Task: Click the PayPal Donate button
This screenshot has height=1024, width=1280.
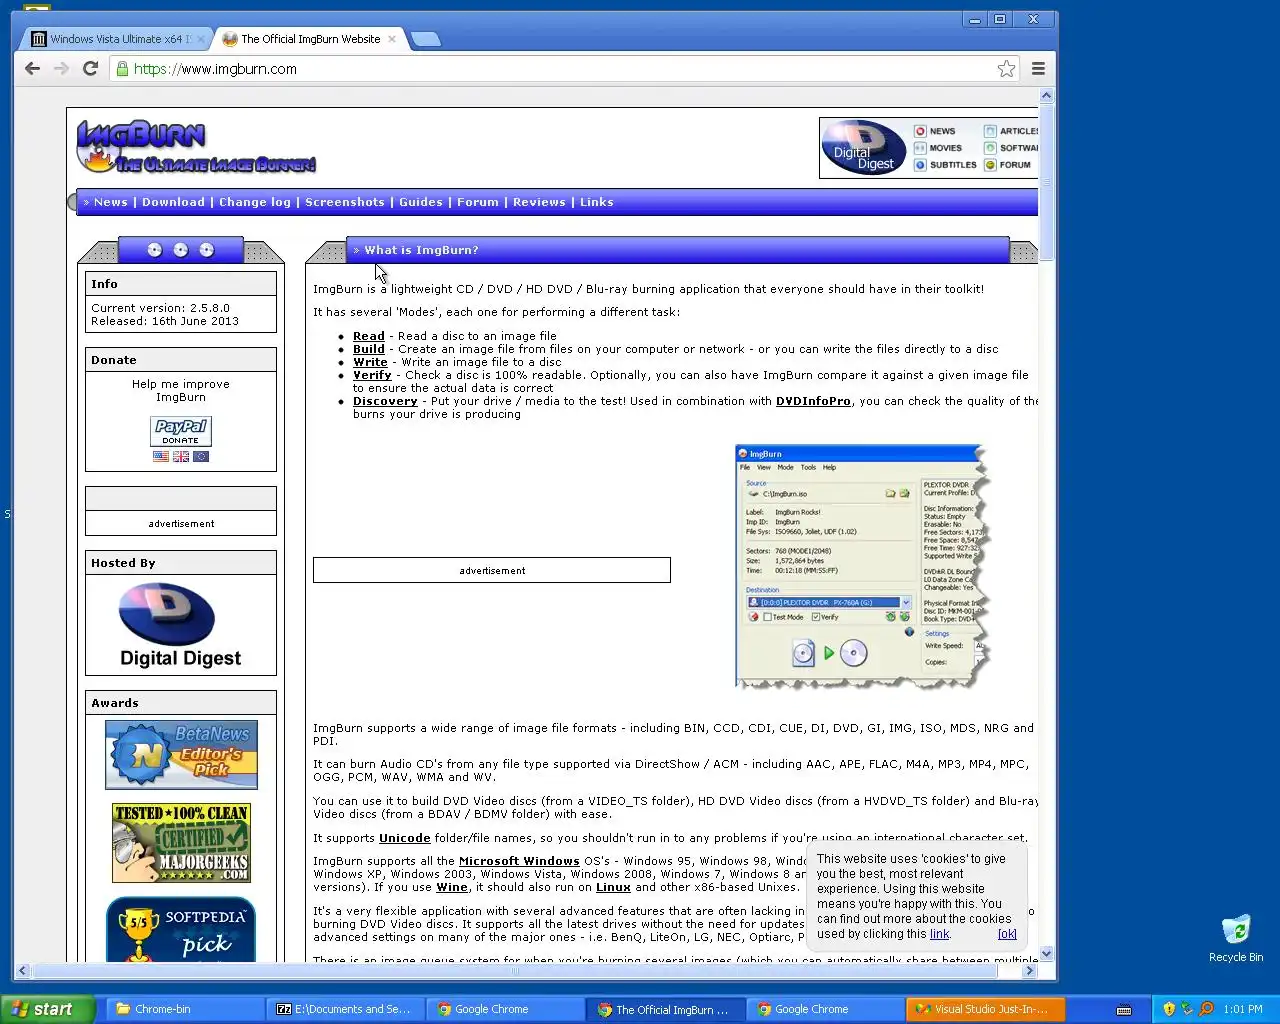Action: [x=181, y=431]
